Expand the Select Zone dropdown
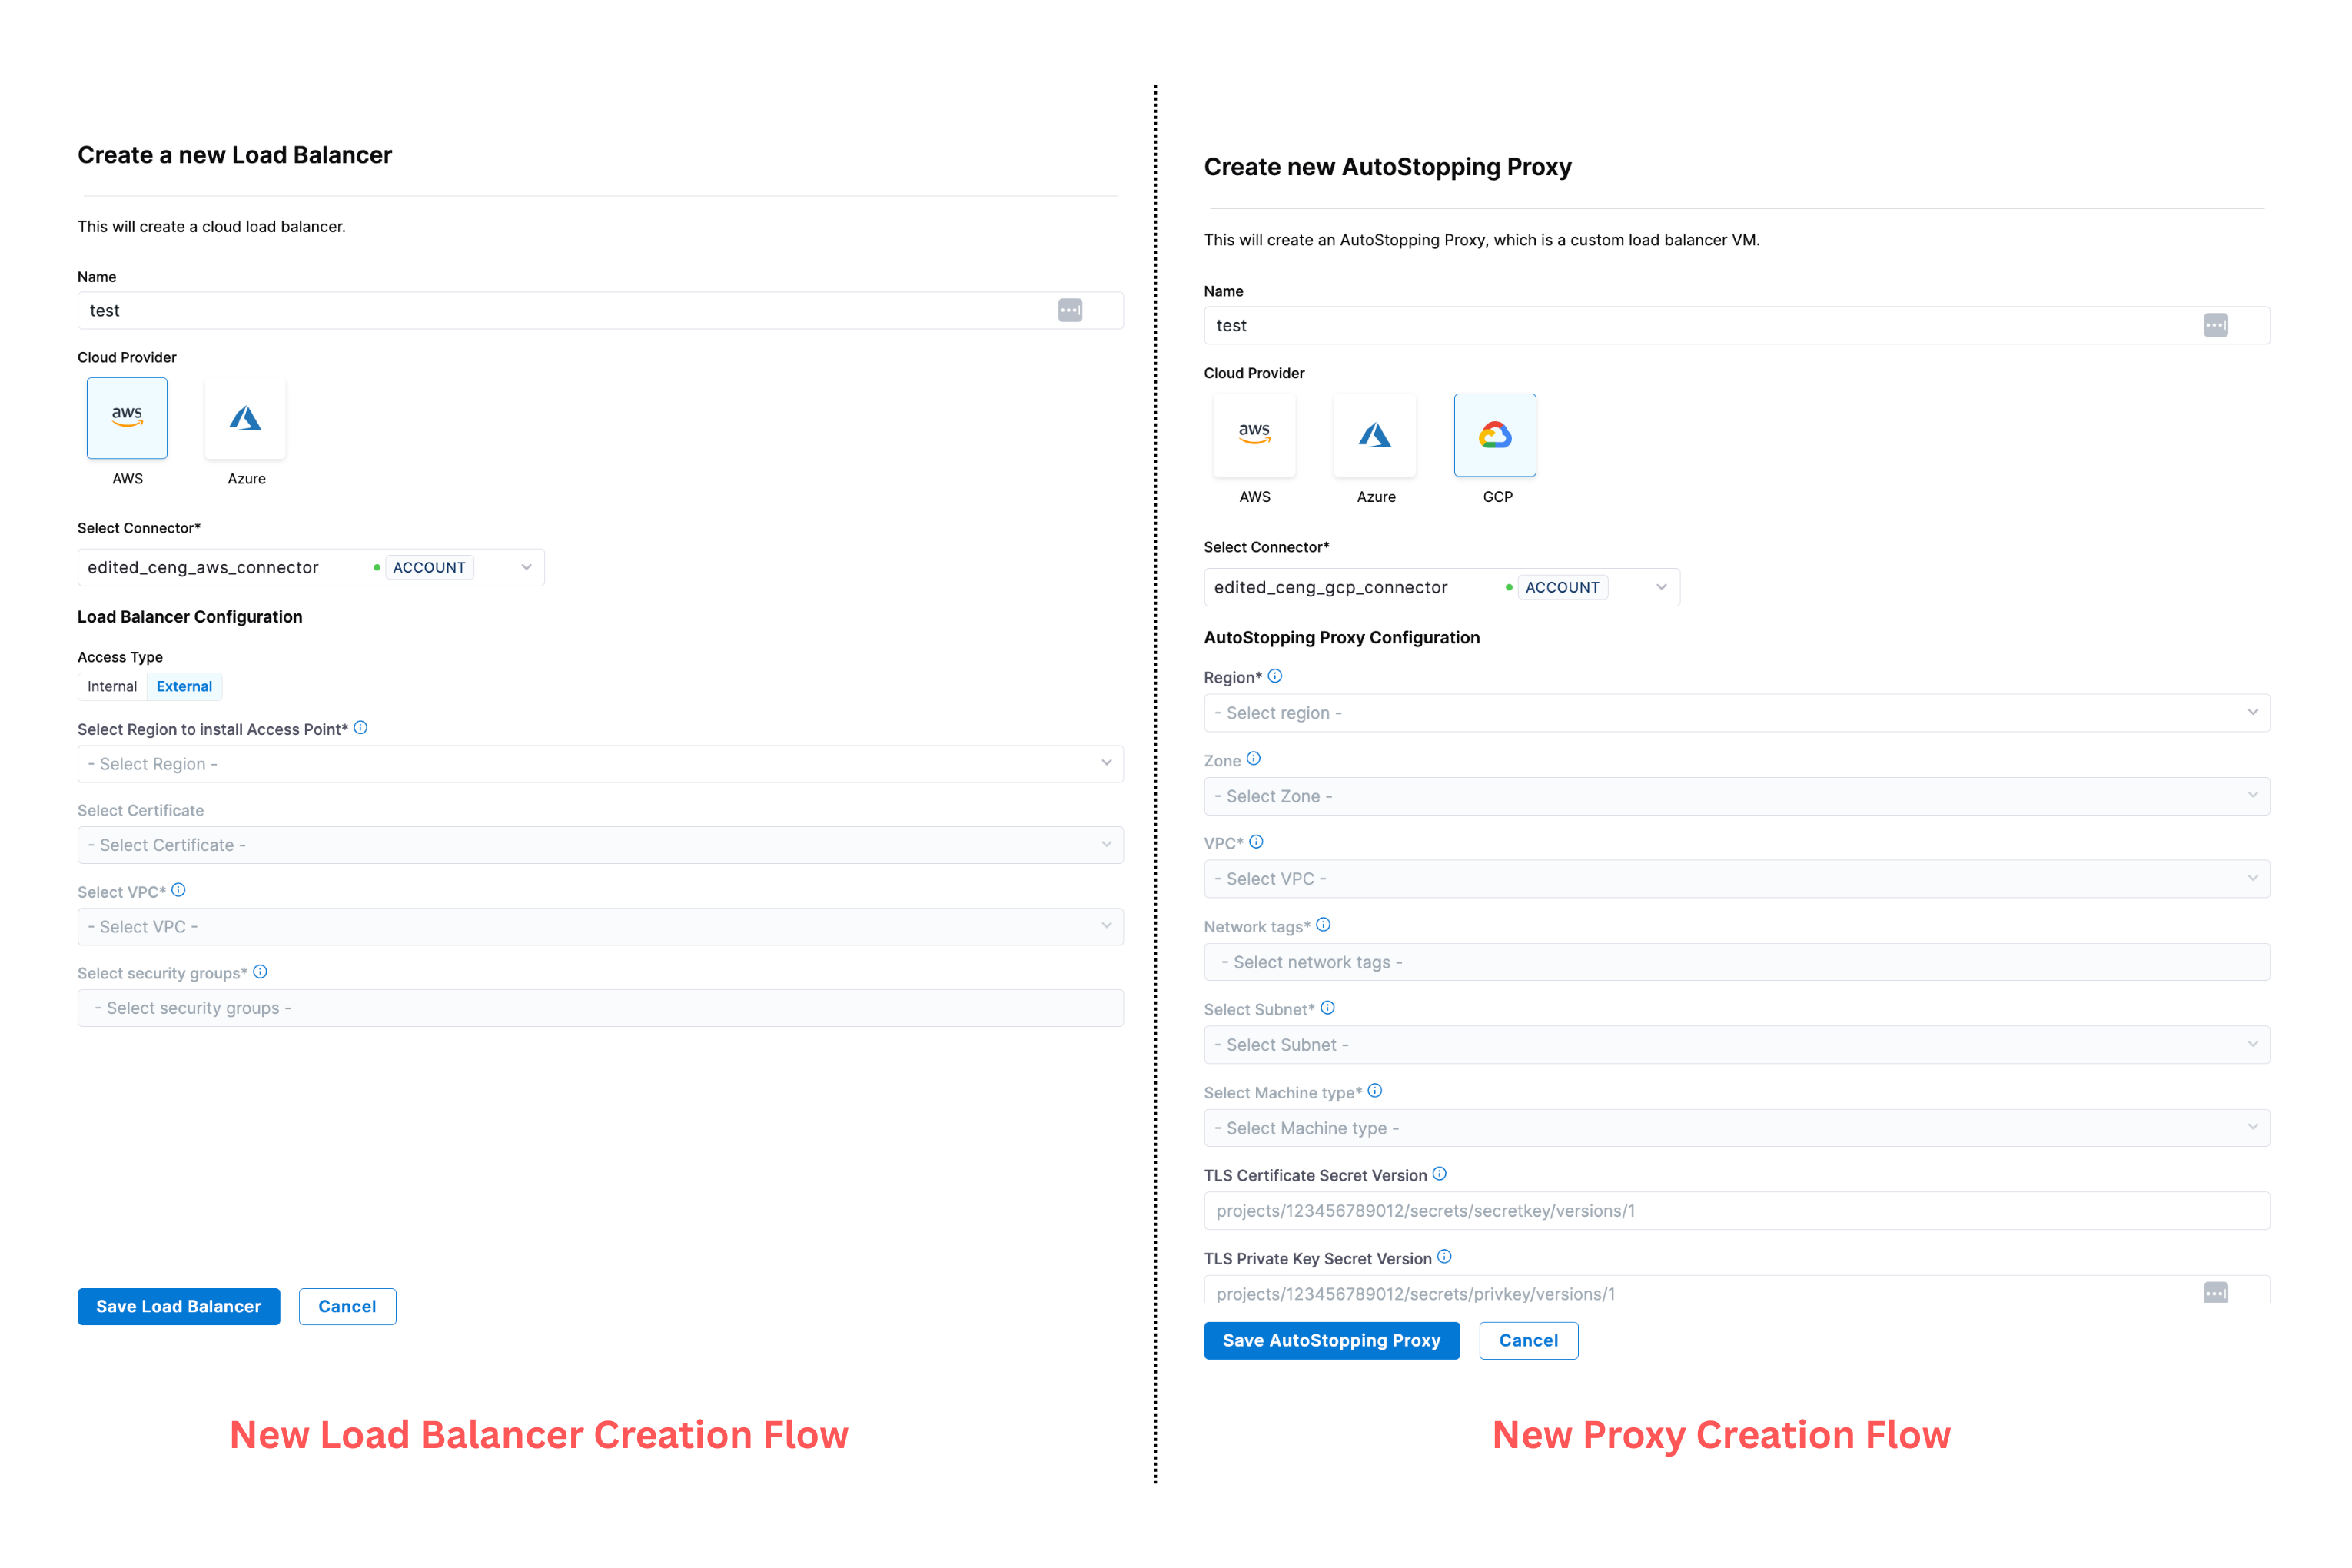This screenshot has height=1568, width=2352. (x=1736, y=796)
